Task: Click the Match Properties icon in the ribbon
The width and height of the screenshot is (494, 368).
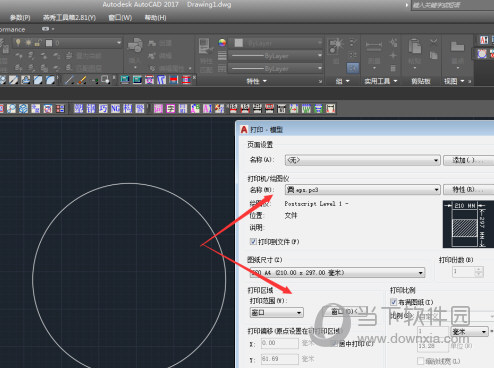Action: [204, 46]
